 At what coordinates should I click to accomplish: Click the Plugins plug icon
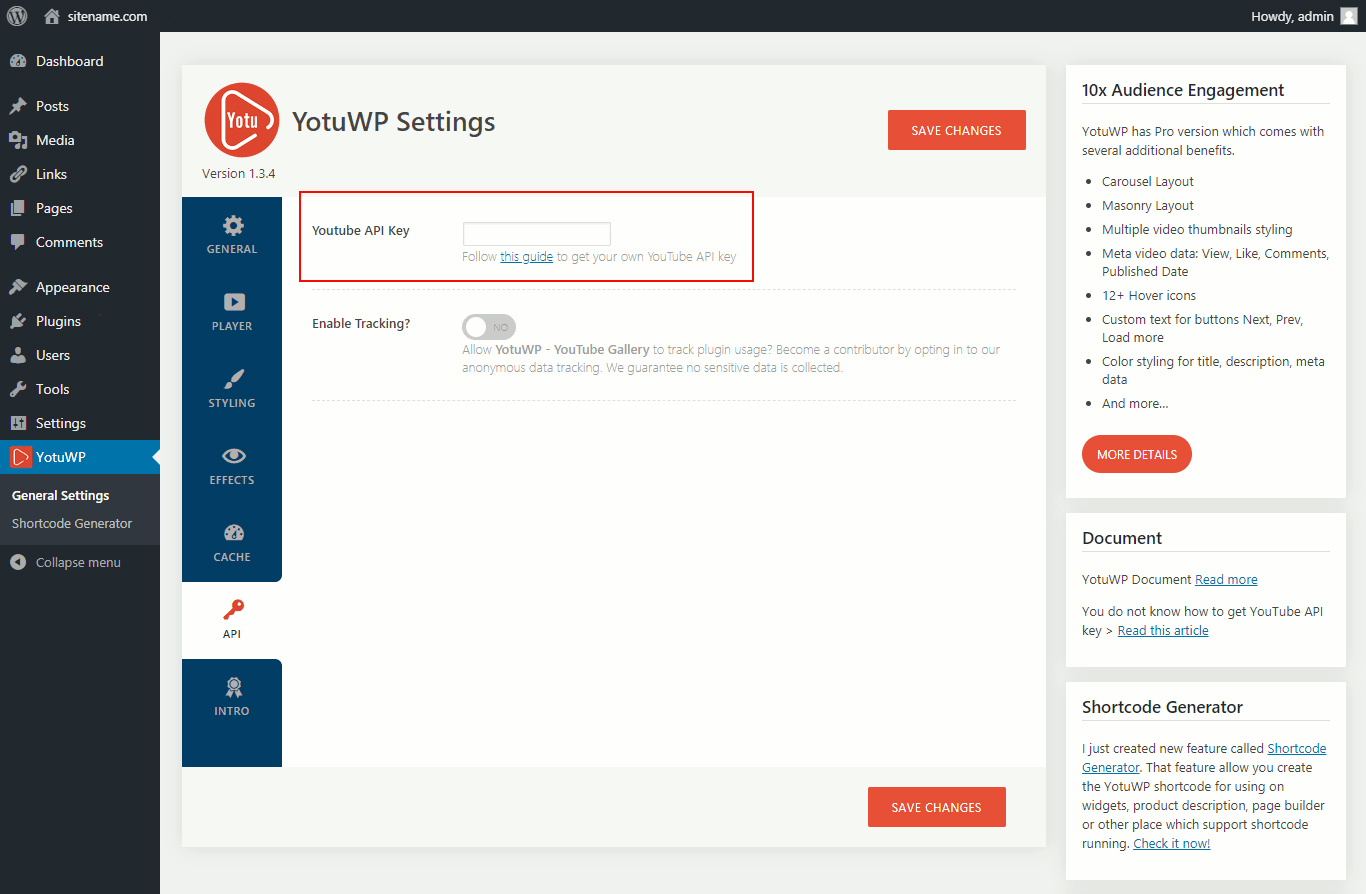click(18, 321)
